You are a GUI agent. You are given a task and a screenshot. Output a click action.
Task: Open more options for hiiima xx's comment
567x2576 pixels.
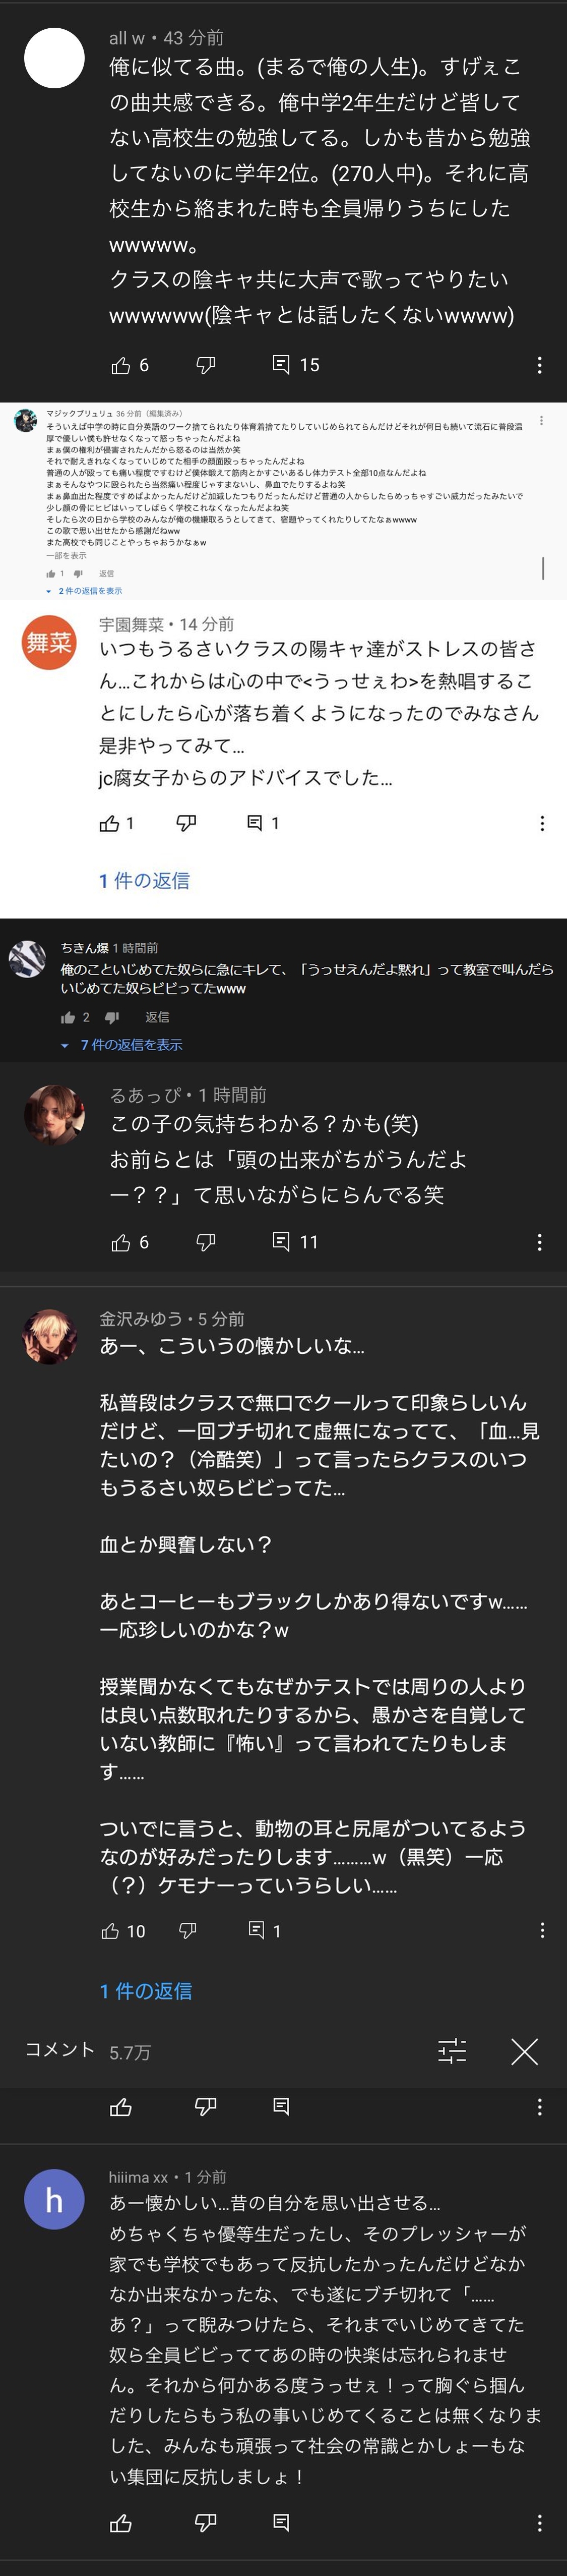click(x=540, y=2523)
